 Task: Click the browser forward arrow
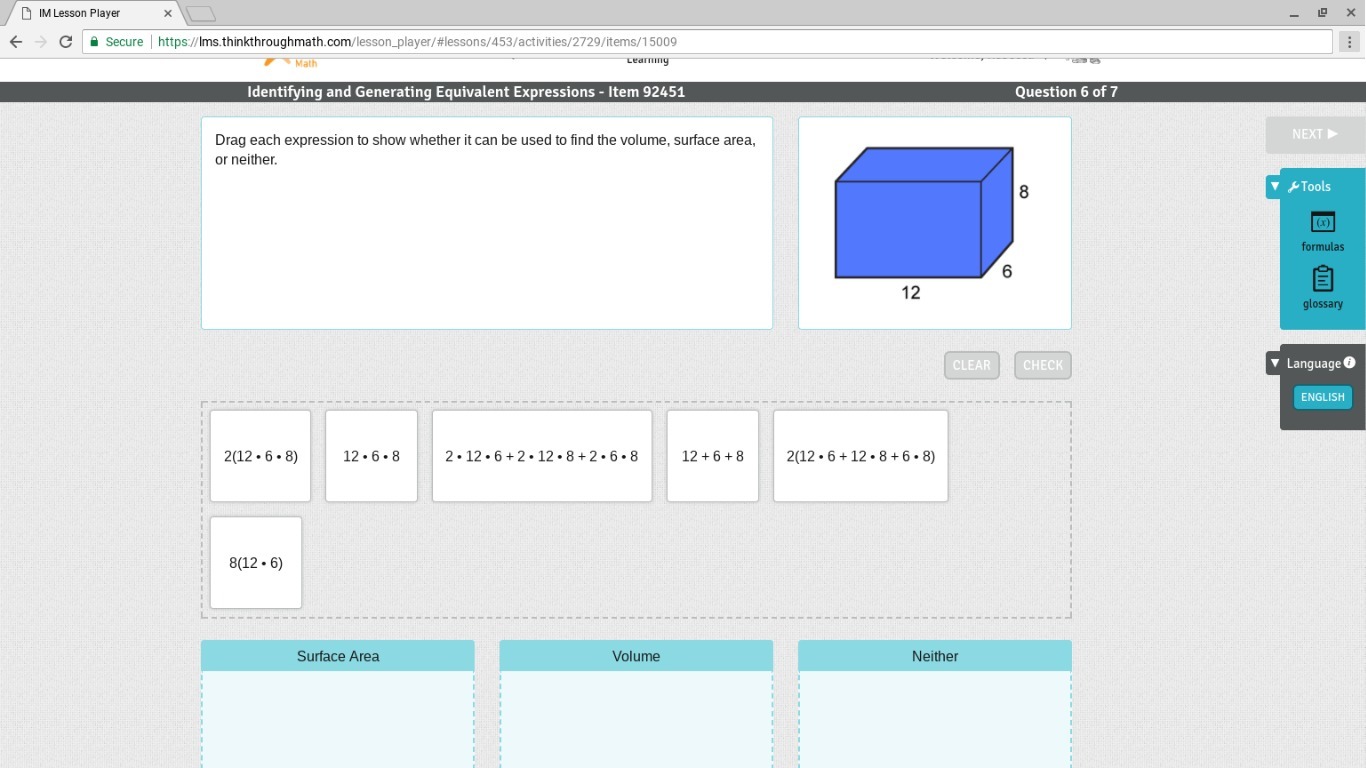click(41, 42)
